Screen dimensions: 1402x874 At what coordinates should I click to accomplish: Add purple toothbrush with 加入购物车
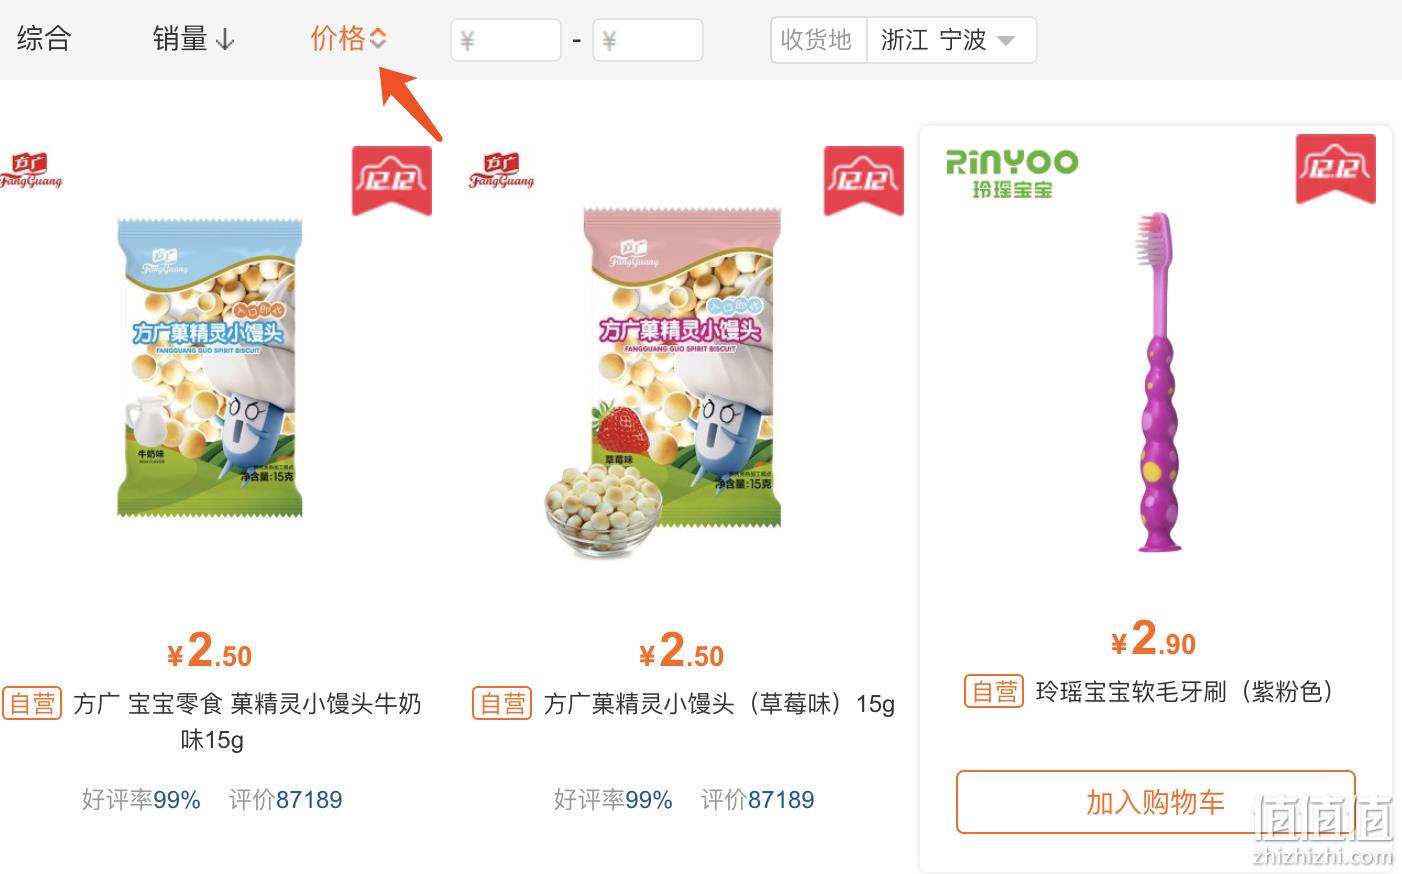[1155, 801]
